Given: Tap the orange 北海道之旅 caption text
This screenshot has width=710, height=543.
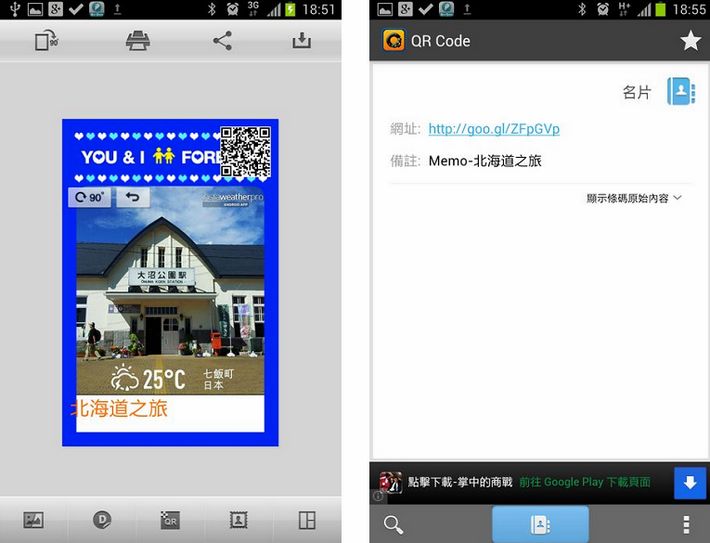Looking at the screenshot, I should pyautogui.click(x=120, y=408).
